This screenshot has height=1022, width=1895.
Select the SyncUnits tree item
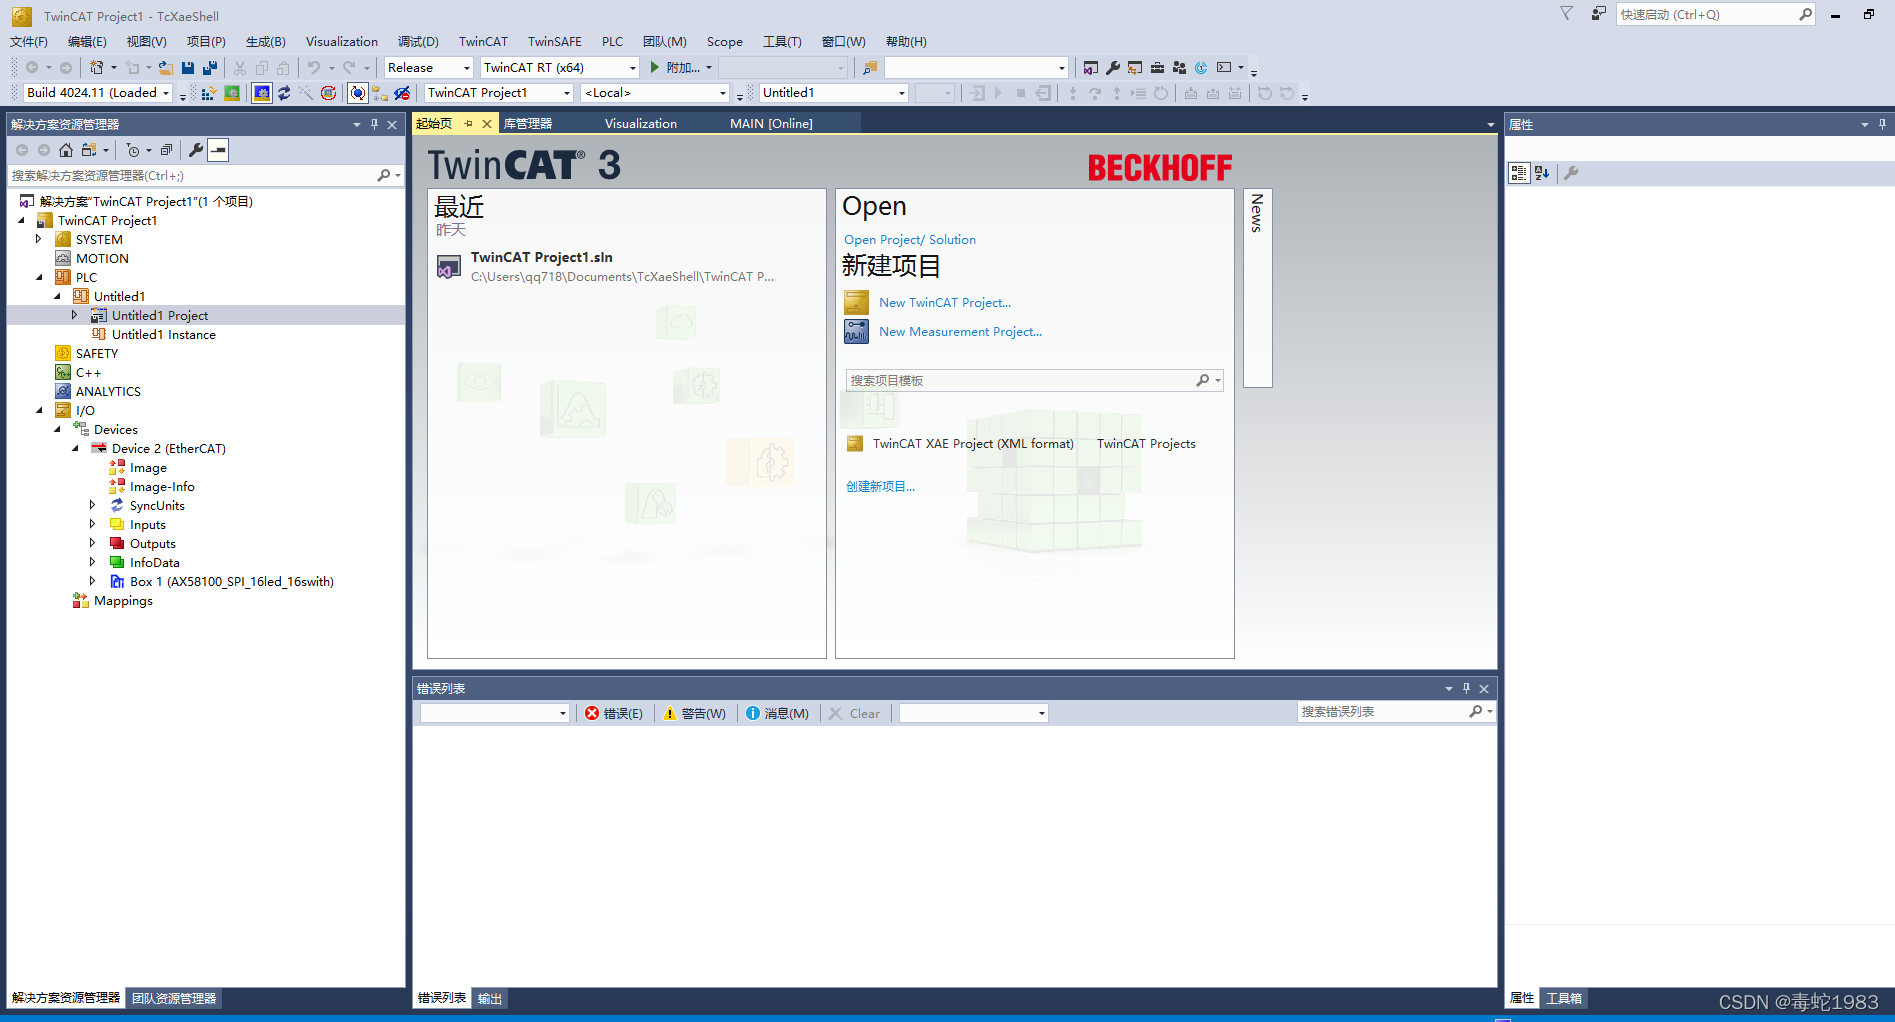(x=157, y=506)
